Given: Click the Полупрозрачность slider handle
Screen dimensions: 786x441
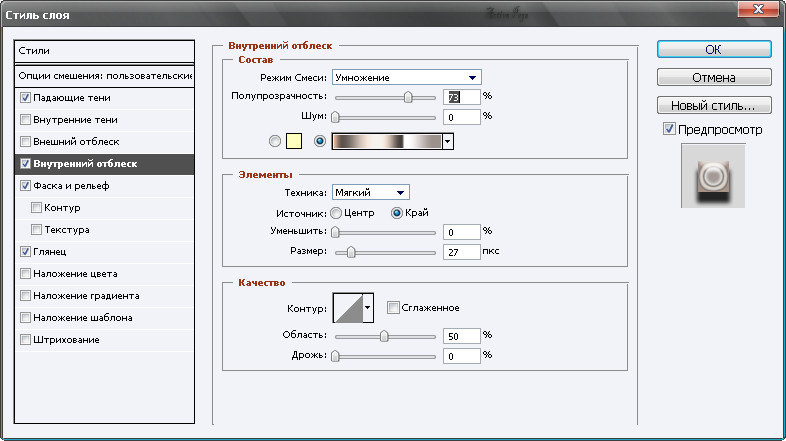Looking at the screenshot, I should 408,97.
